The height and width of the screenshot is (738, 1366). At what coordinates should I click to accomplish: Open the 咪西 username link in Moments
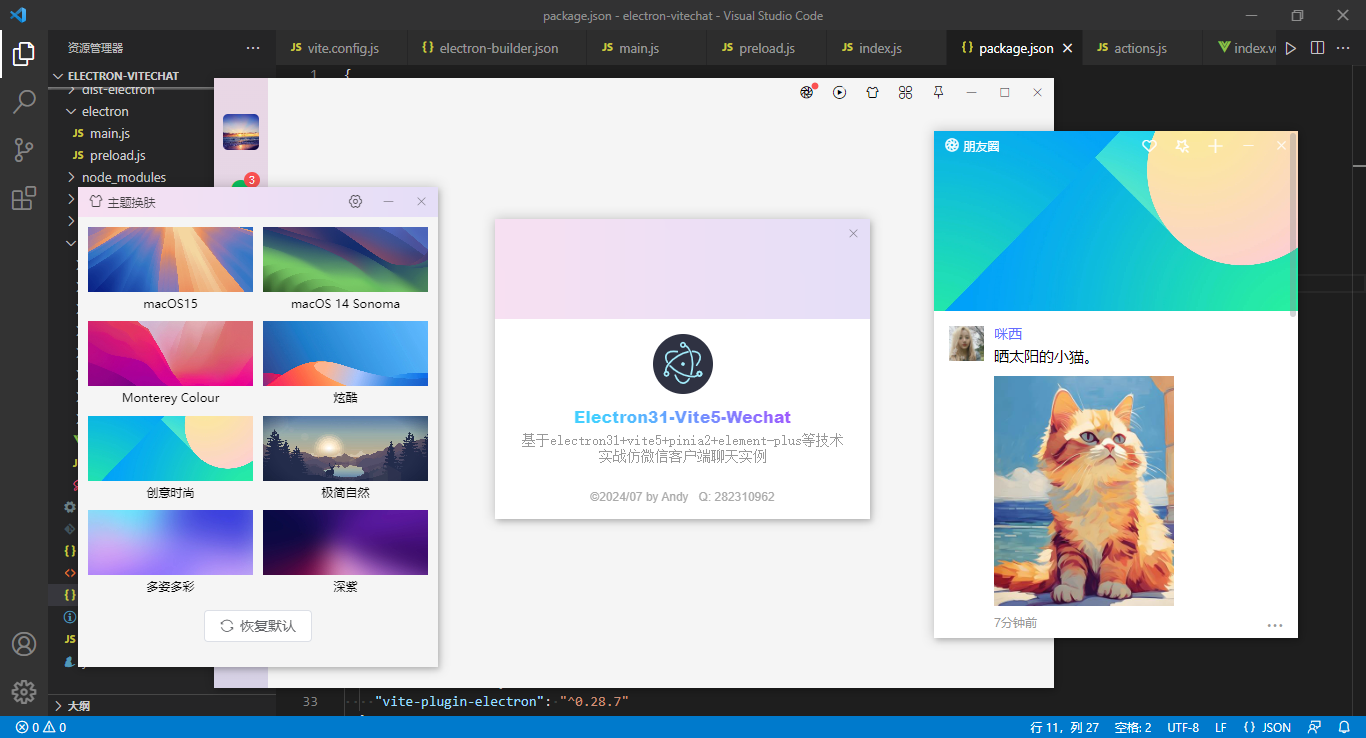(1008, 334)
